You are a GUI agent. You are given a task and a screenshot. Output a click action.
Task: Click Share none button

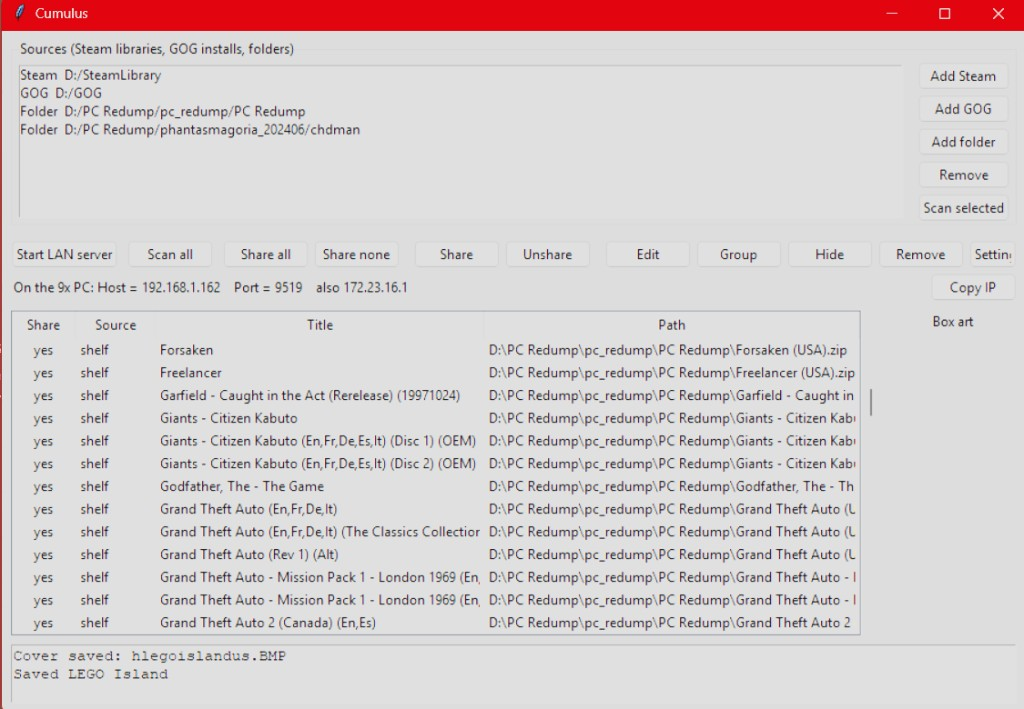pos(356,255)
